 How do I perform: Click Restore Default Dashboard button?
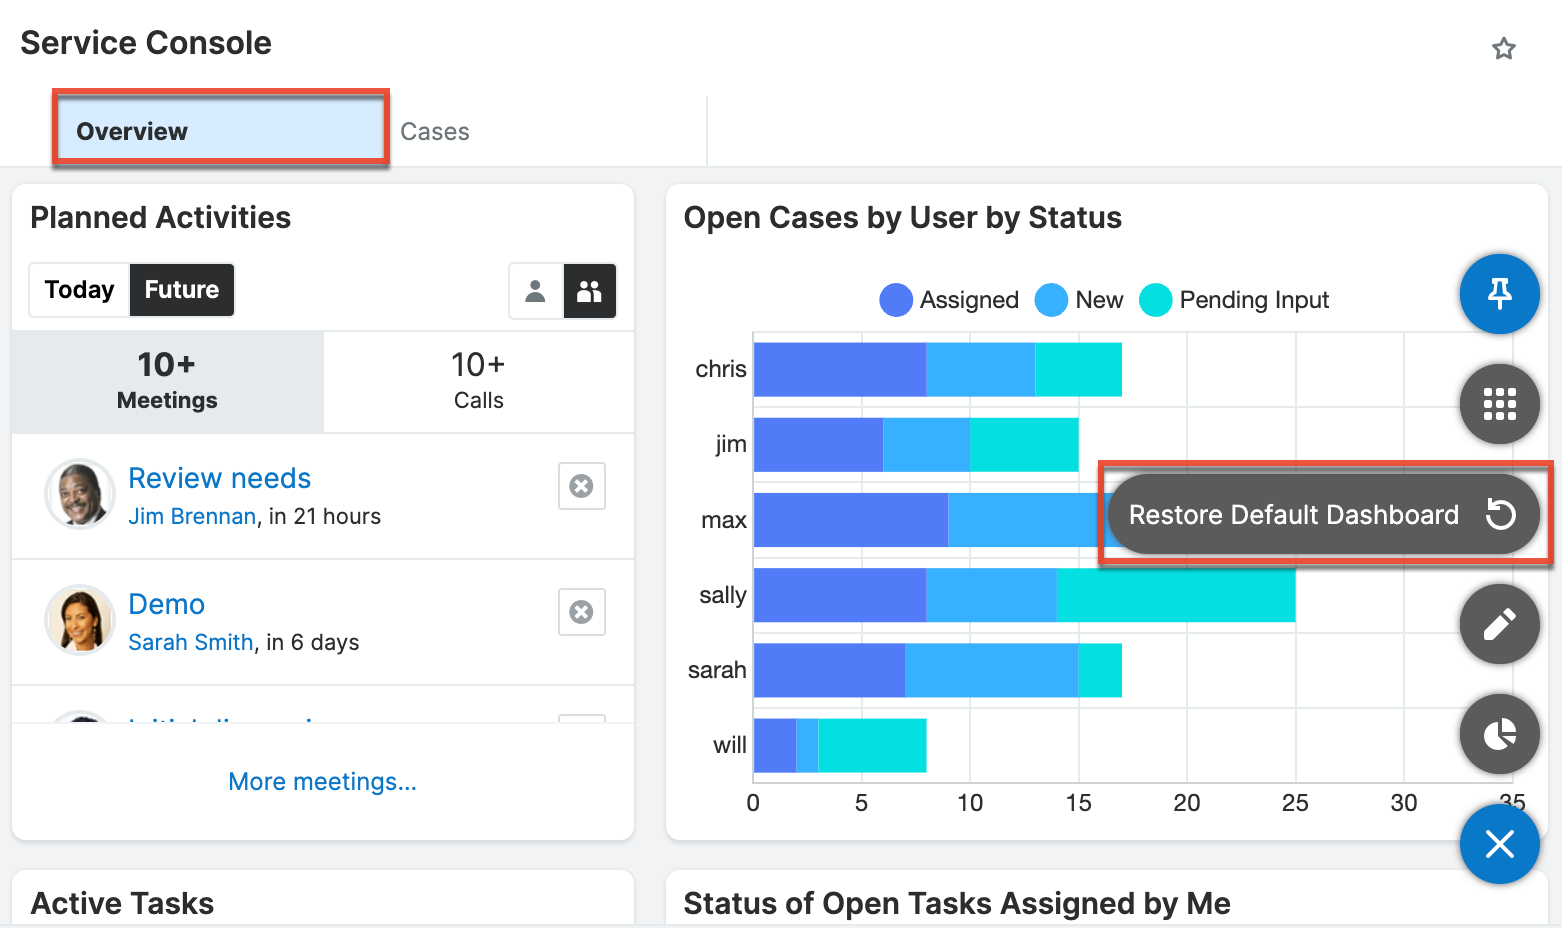coord(1322,515)
